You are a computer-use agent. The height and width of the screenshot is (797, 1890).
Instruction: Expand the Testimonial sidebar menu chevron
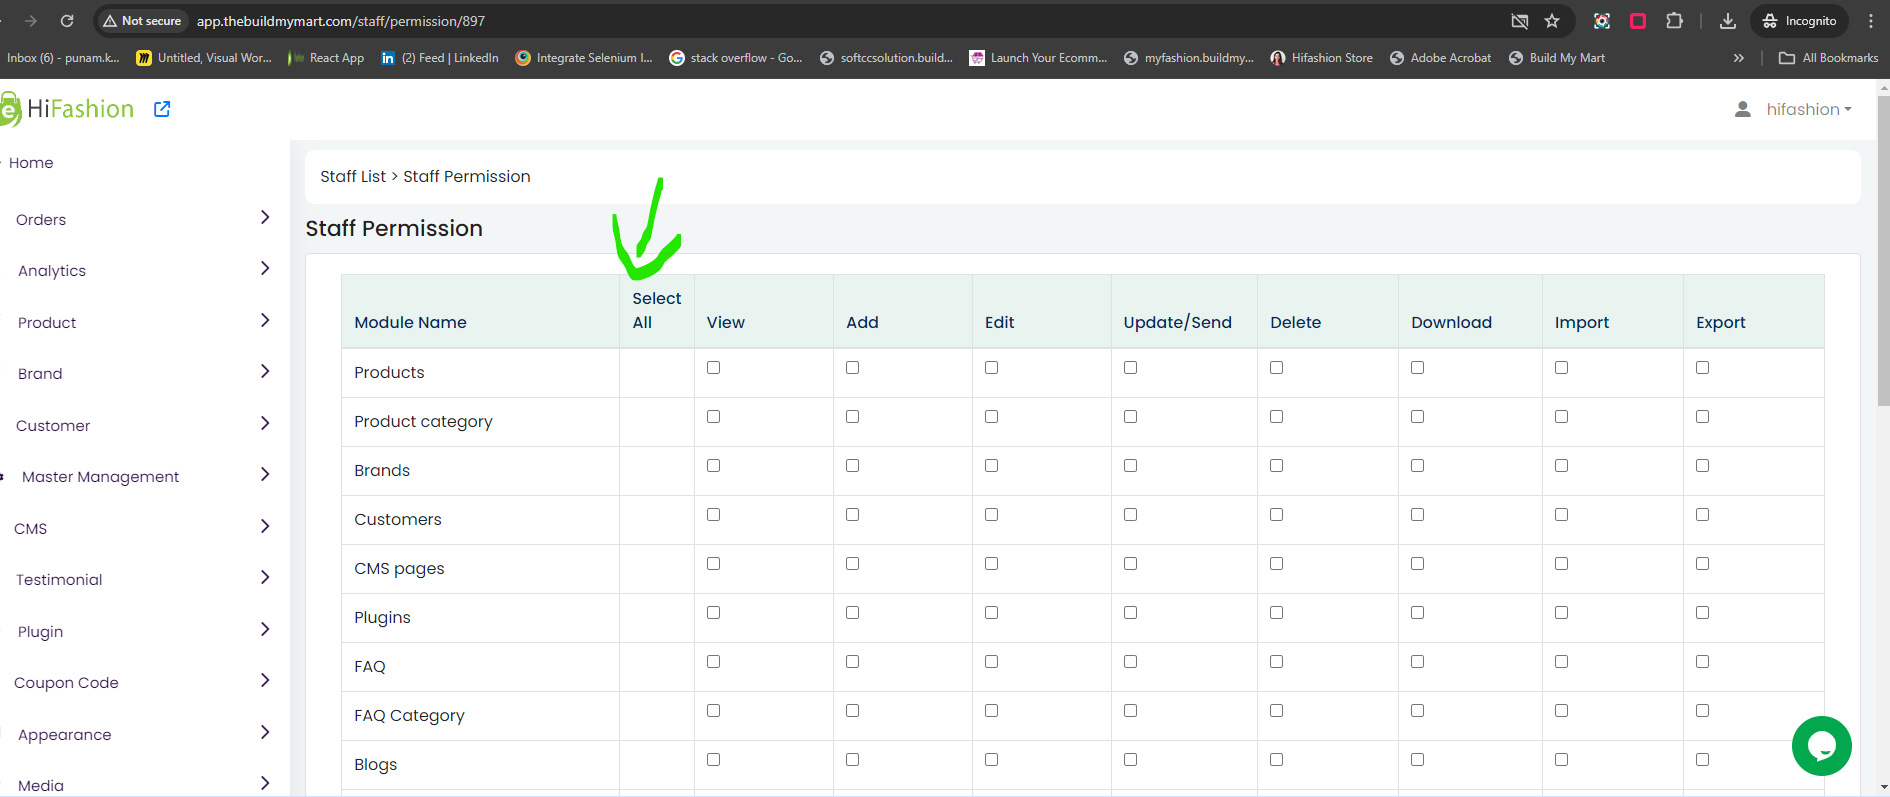[265, 577]
